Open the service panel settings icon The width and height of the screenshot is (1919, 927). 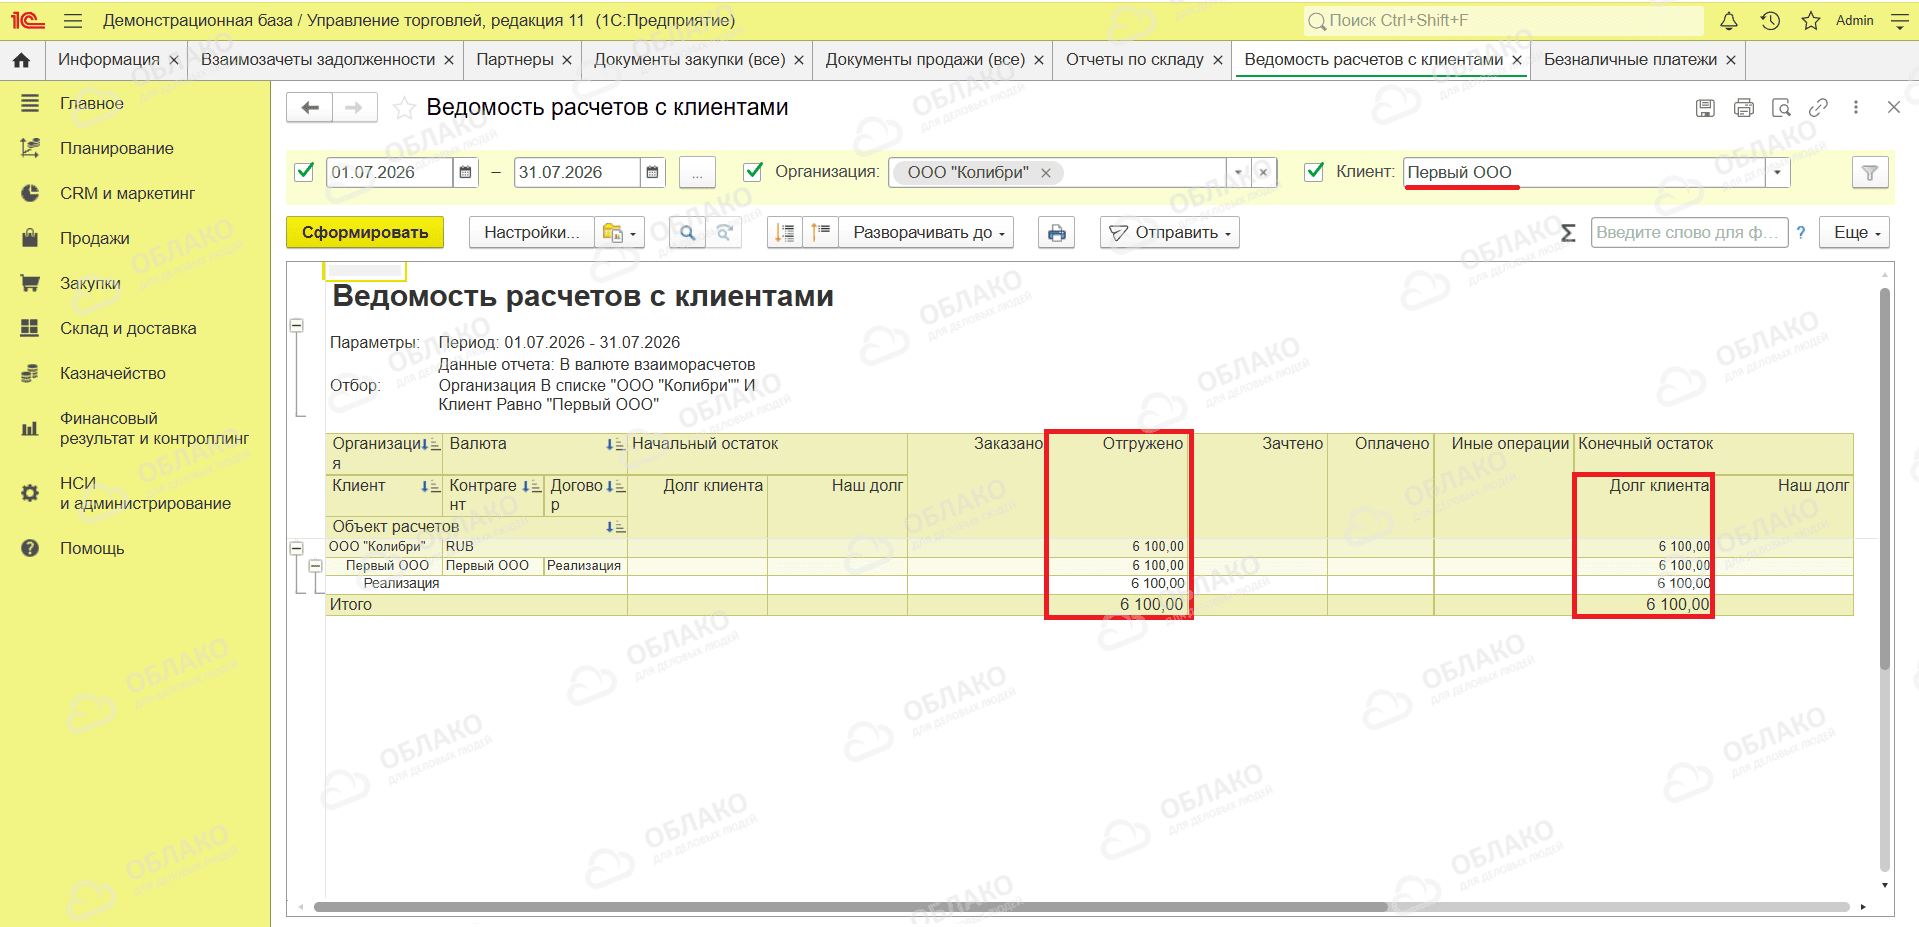(1900, 20)
